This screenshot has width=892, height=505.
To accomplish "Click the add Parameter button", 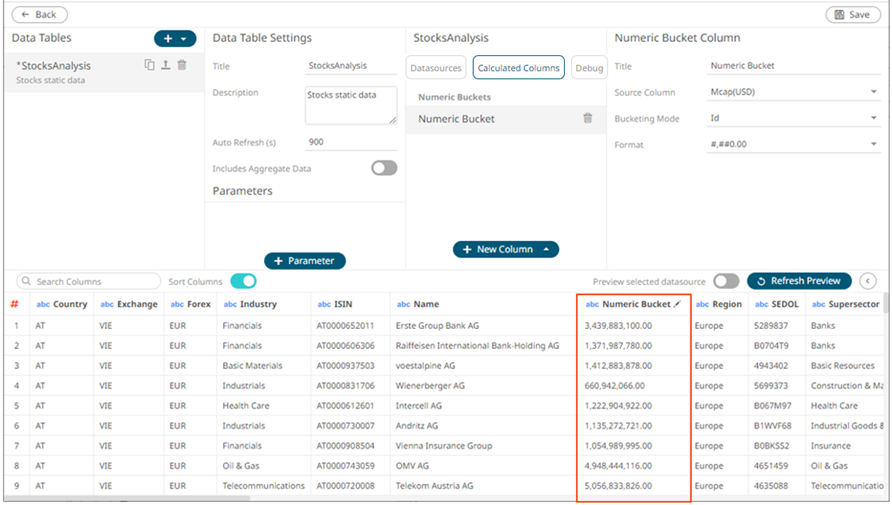I will [x=305, y=260].
